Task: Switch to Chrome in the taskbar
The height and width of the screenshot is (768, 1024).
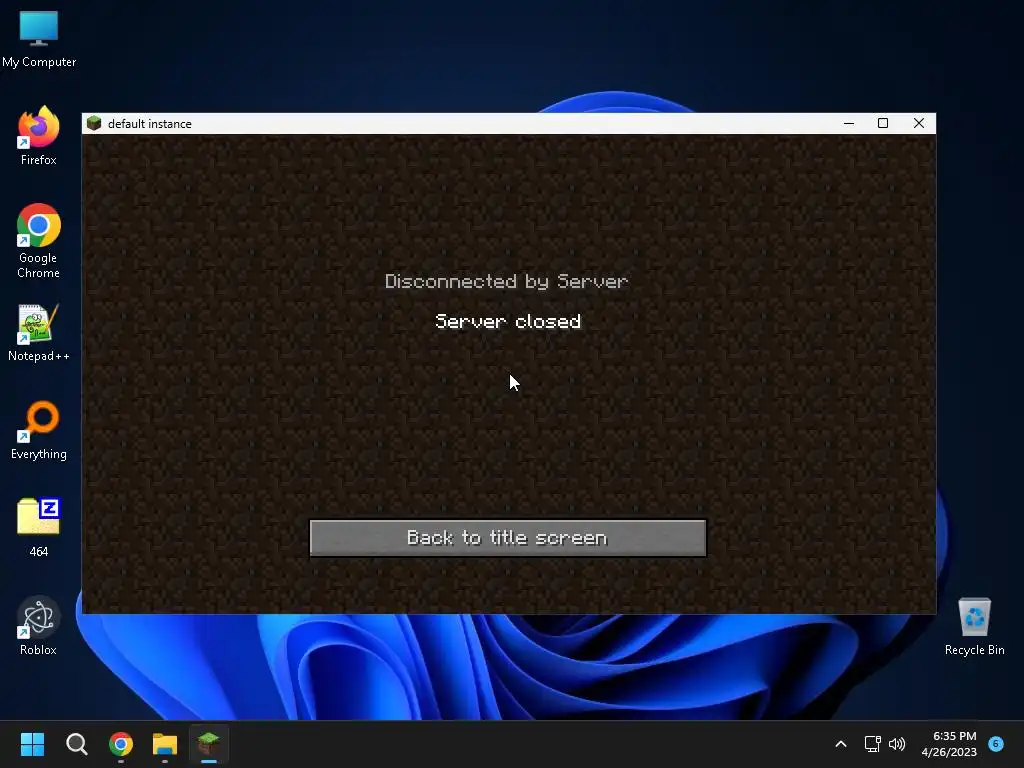Action: tap(121, 744)
